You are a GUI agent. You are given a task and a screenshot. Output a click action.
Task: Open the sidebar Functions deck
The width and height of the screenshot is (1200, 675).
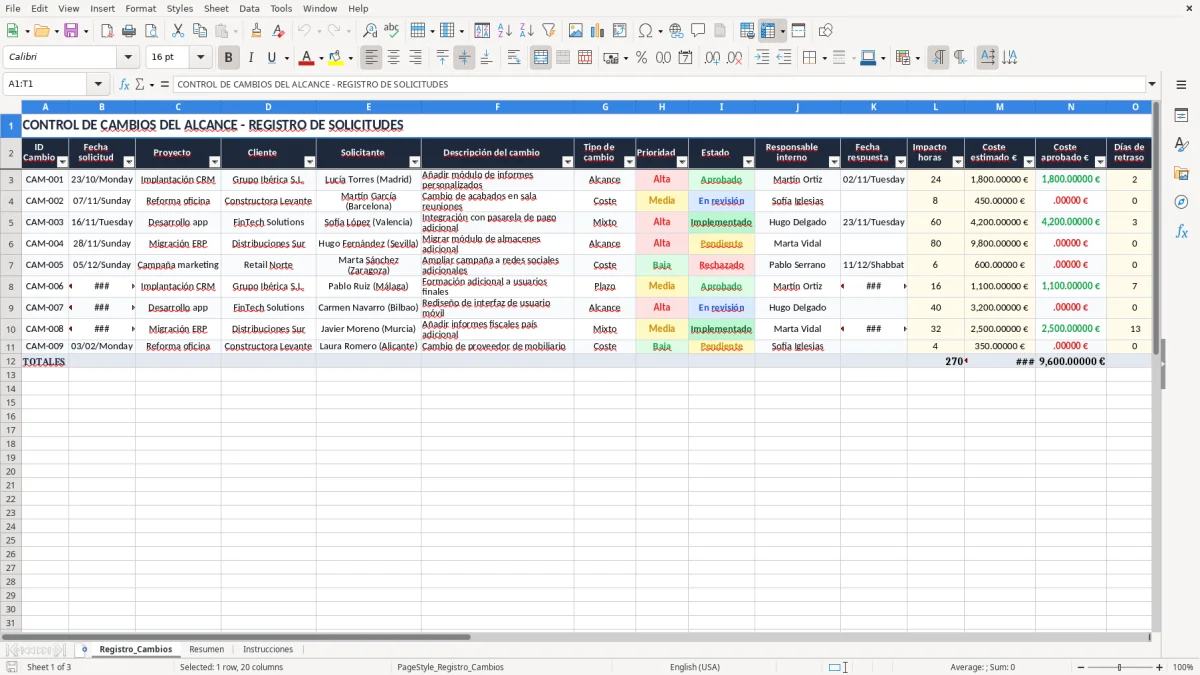pyautogui.click(x=1181, y=231)
